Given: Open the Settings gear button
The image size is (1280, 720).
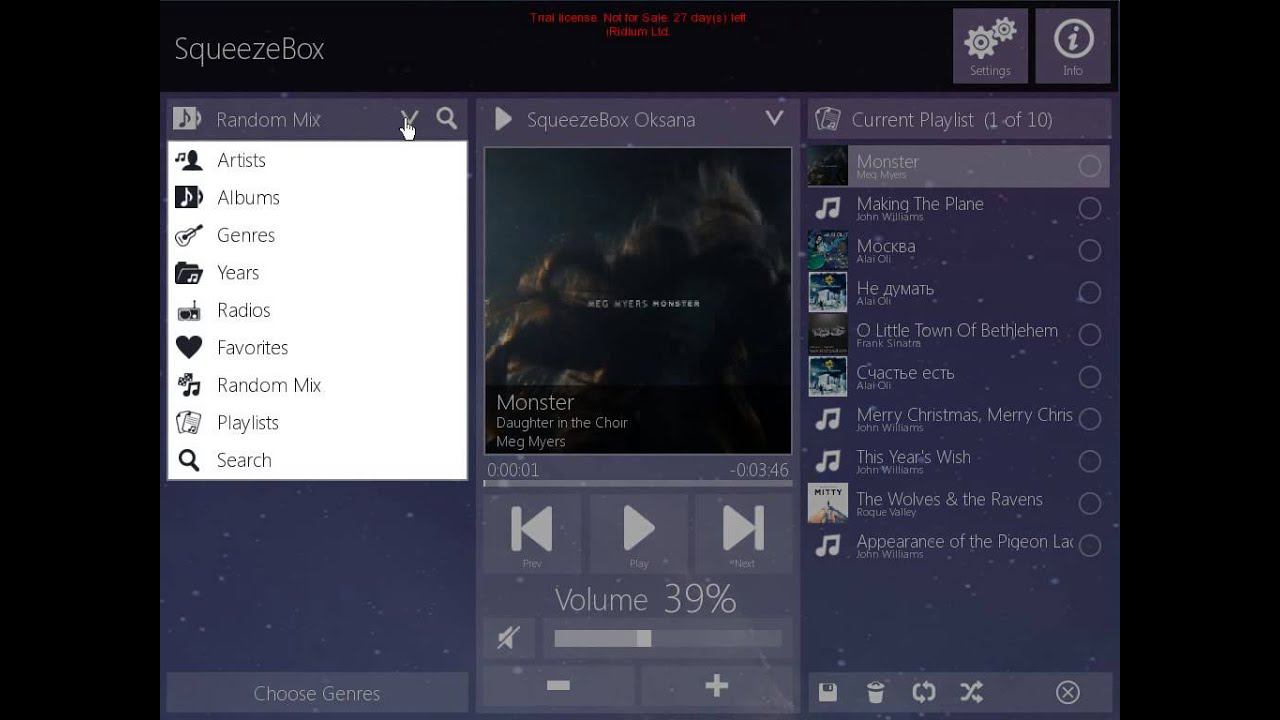Looking at the screenshot, I should (x=990, y=46).
